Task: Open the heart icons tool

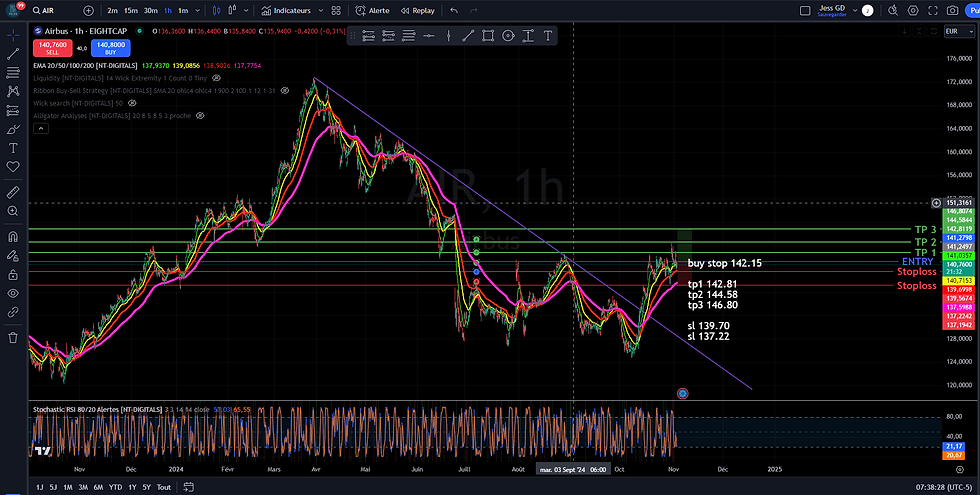Action: (x=12, y=167)
